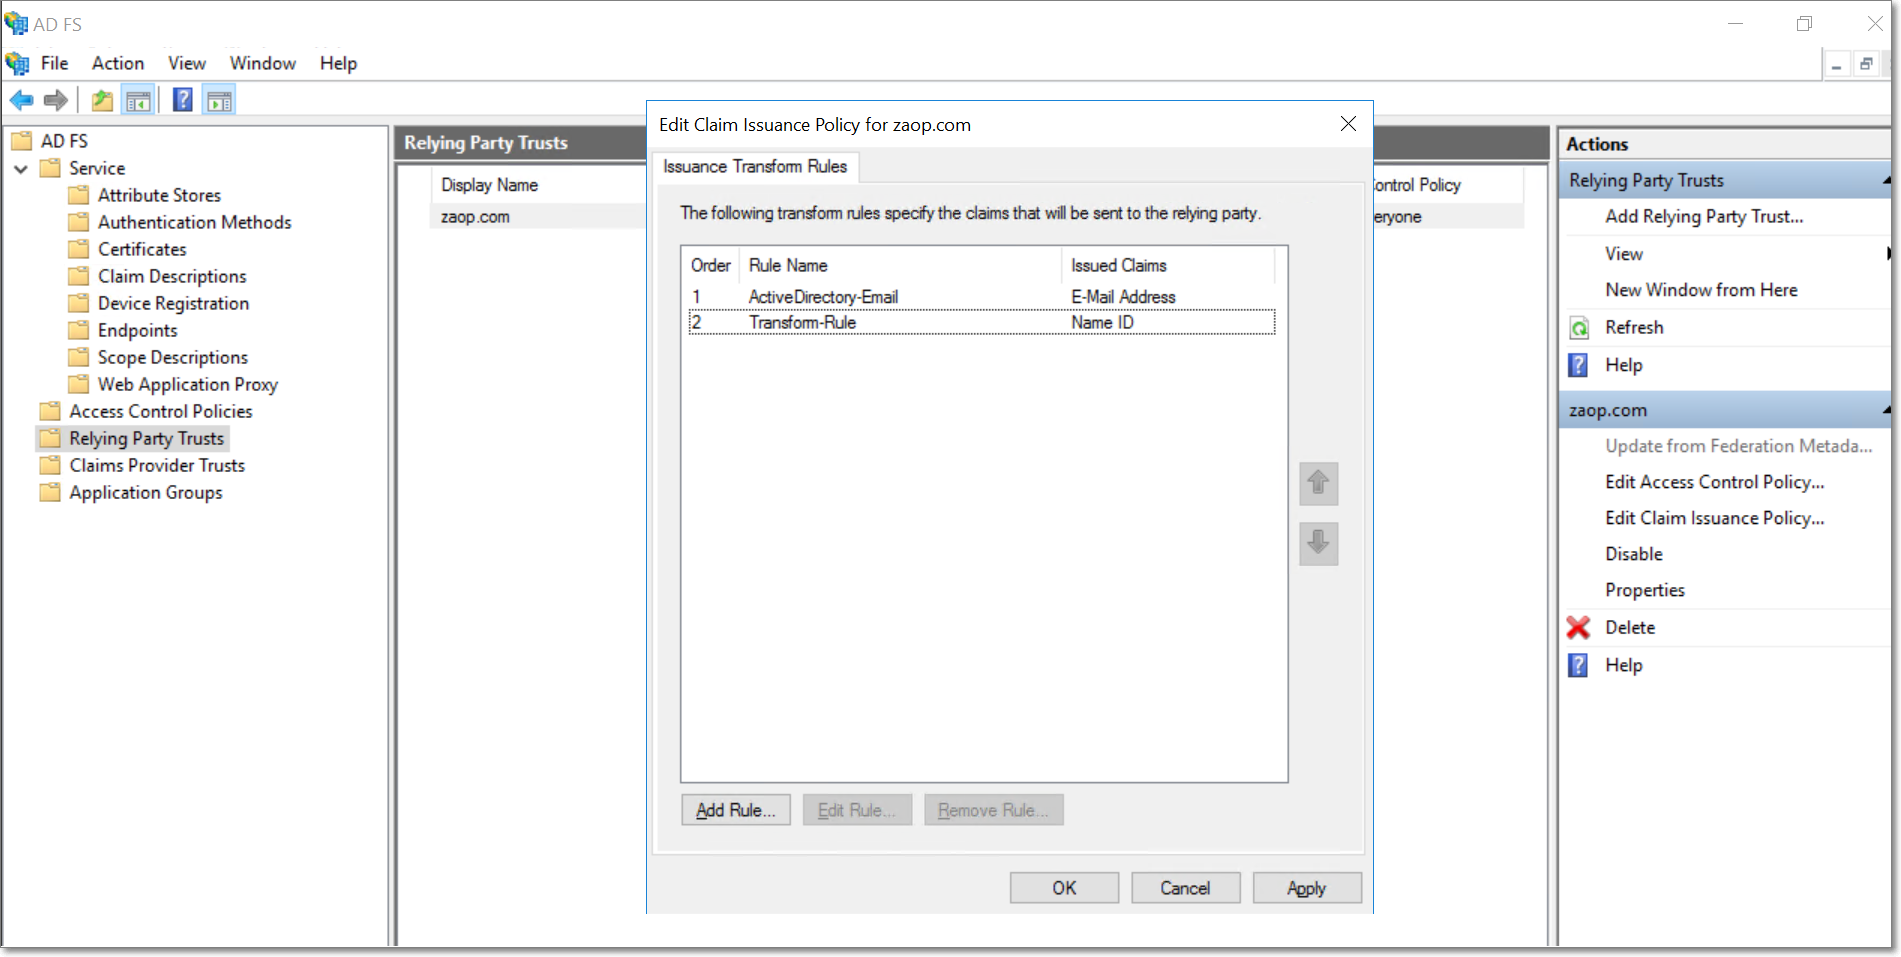Select the ActiveDirectory-Email rule row
1901x957 pixels.
coord(981,297)
